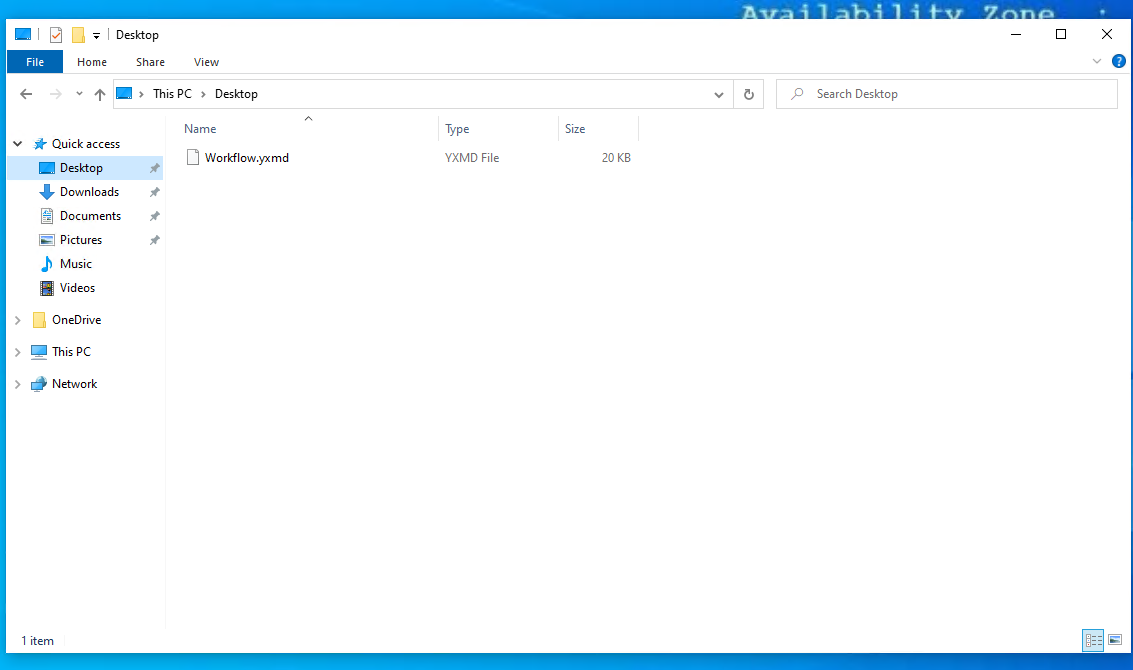Screen dimensions: 1133x670
Task: Select Downloads in Quick access
Action: point(89,192)
